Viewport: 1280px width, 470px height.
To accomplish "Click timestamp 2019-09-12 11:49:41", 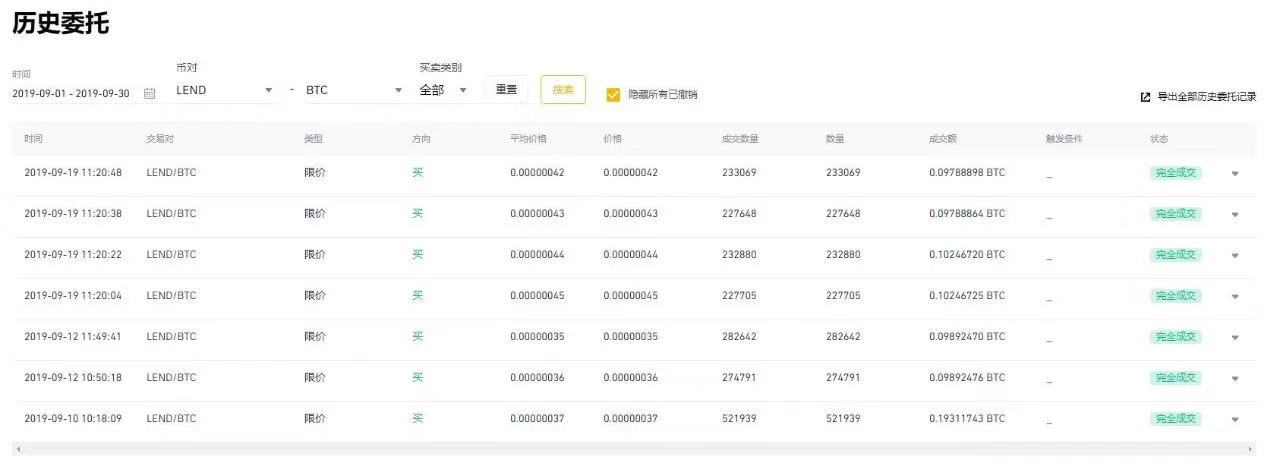I will tap(73, 337).
